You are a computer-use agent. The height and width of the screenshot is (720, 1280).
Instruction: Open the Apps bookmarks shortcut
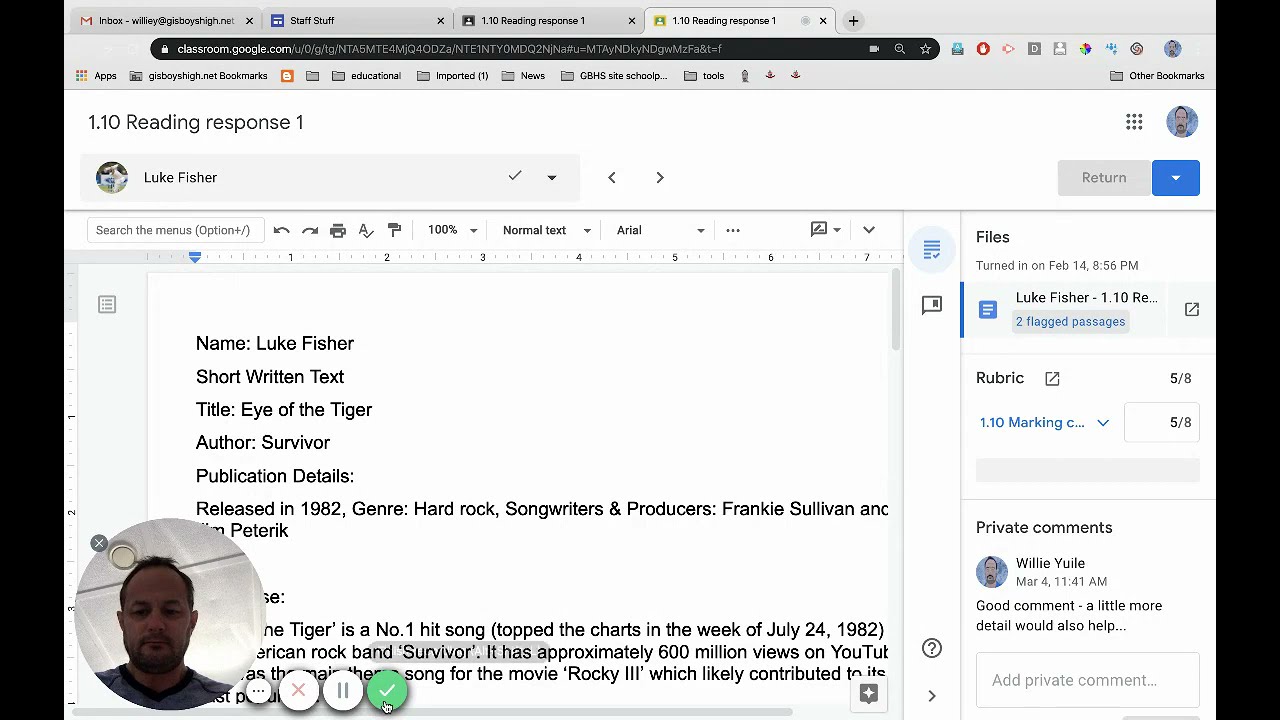(x=96, y=76)
